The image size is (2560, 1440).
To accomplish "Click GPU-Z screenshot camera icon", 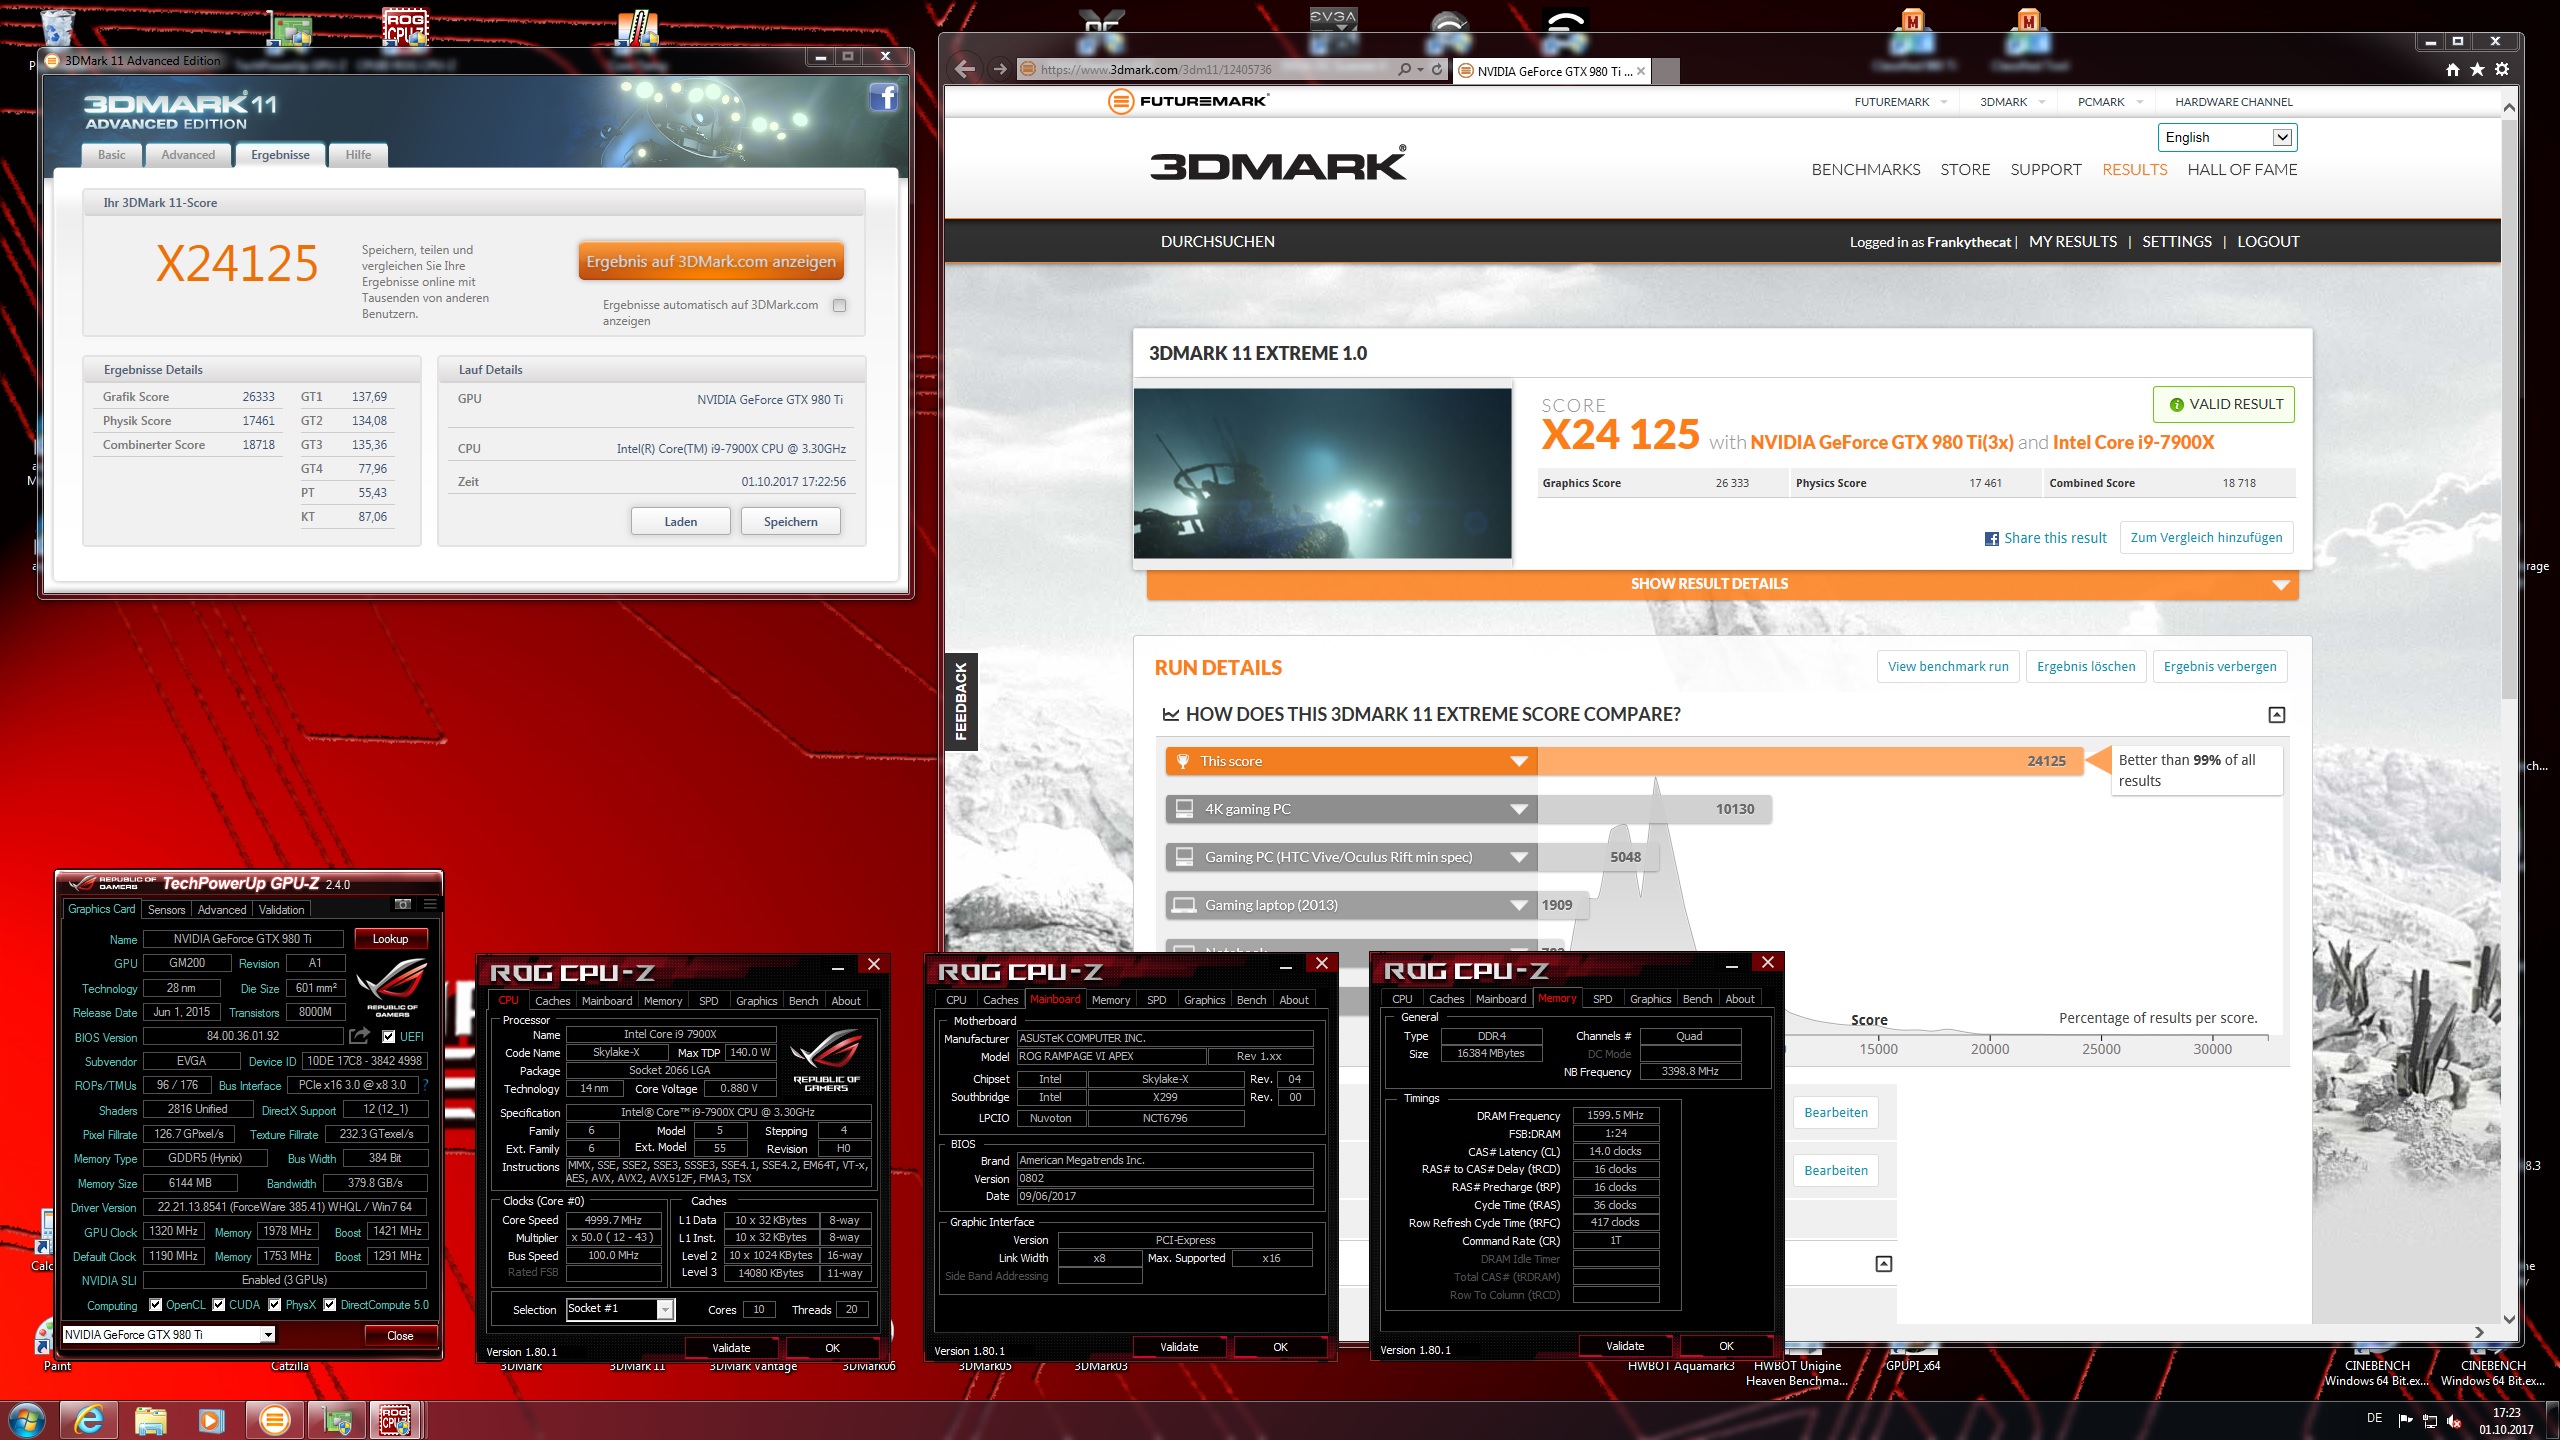I will pos(402,904).
